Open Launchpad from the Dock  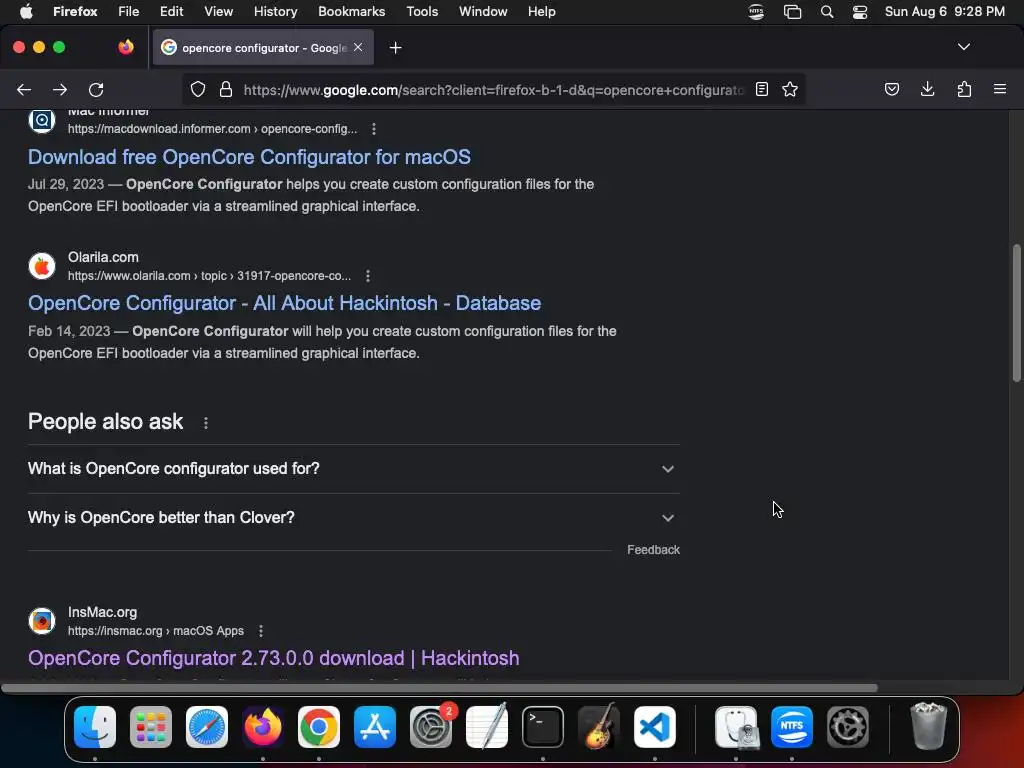point(151,726)
